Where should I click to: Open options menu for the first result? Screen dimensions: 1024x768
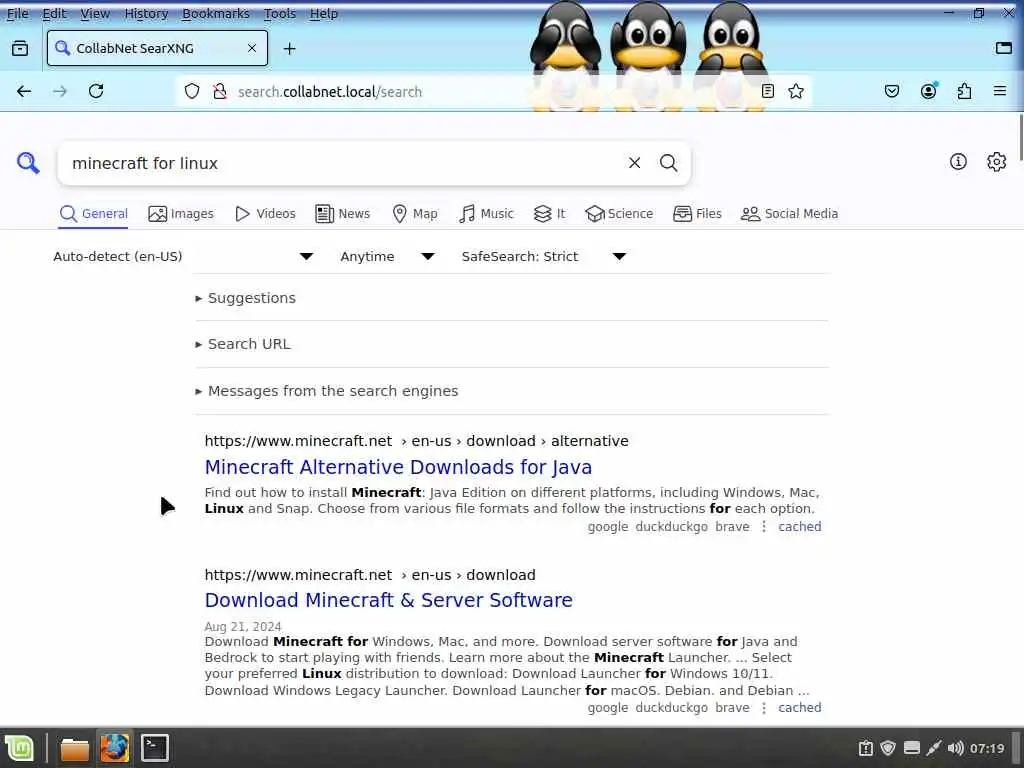pyautogui.click(x=763, y=526)
